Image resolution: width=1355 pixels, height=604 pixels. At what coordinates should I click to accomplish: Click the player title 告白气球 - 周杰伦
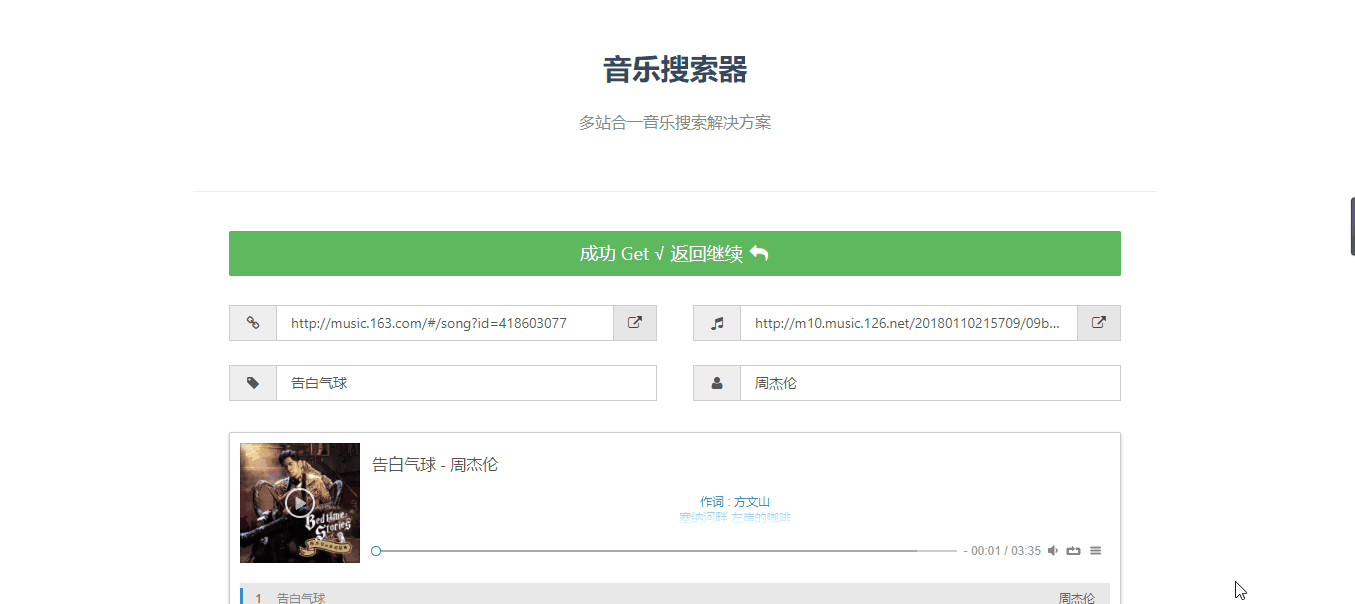(435, 464)
